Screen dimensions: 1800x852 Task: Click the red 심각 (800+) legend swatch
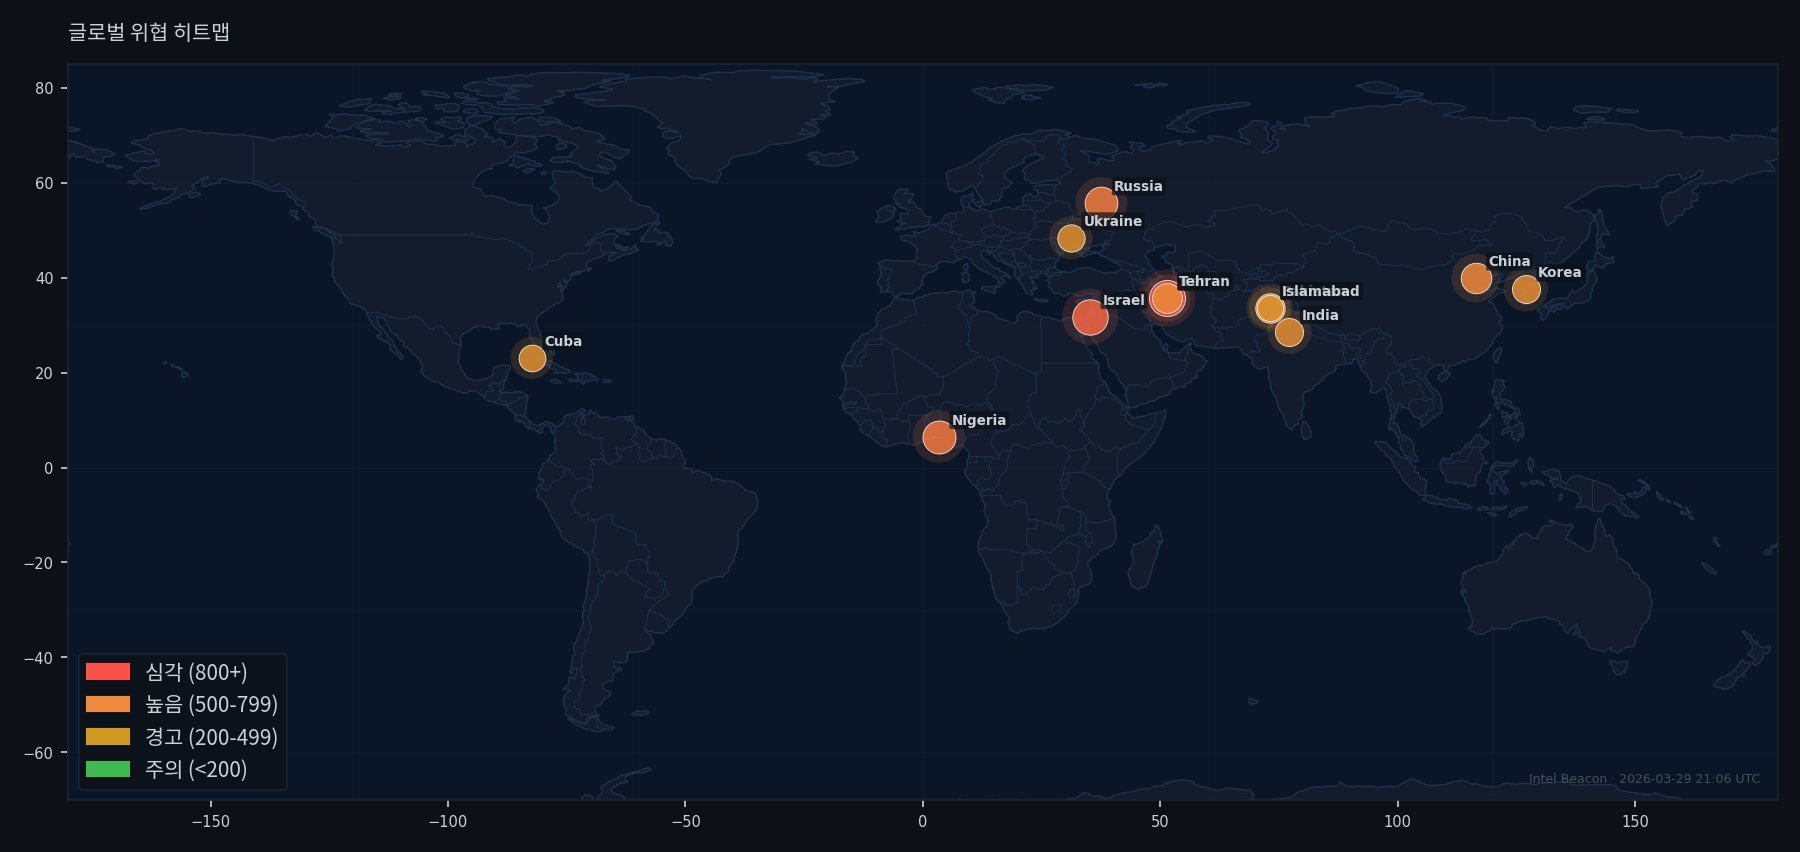pos(108,671)
